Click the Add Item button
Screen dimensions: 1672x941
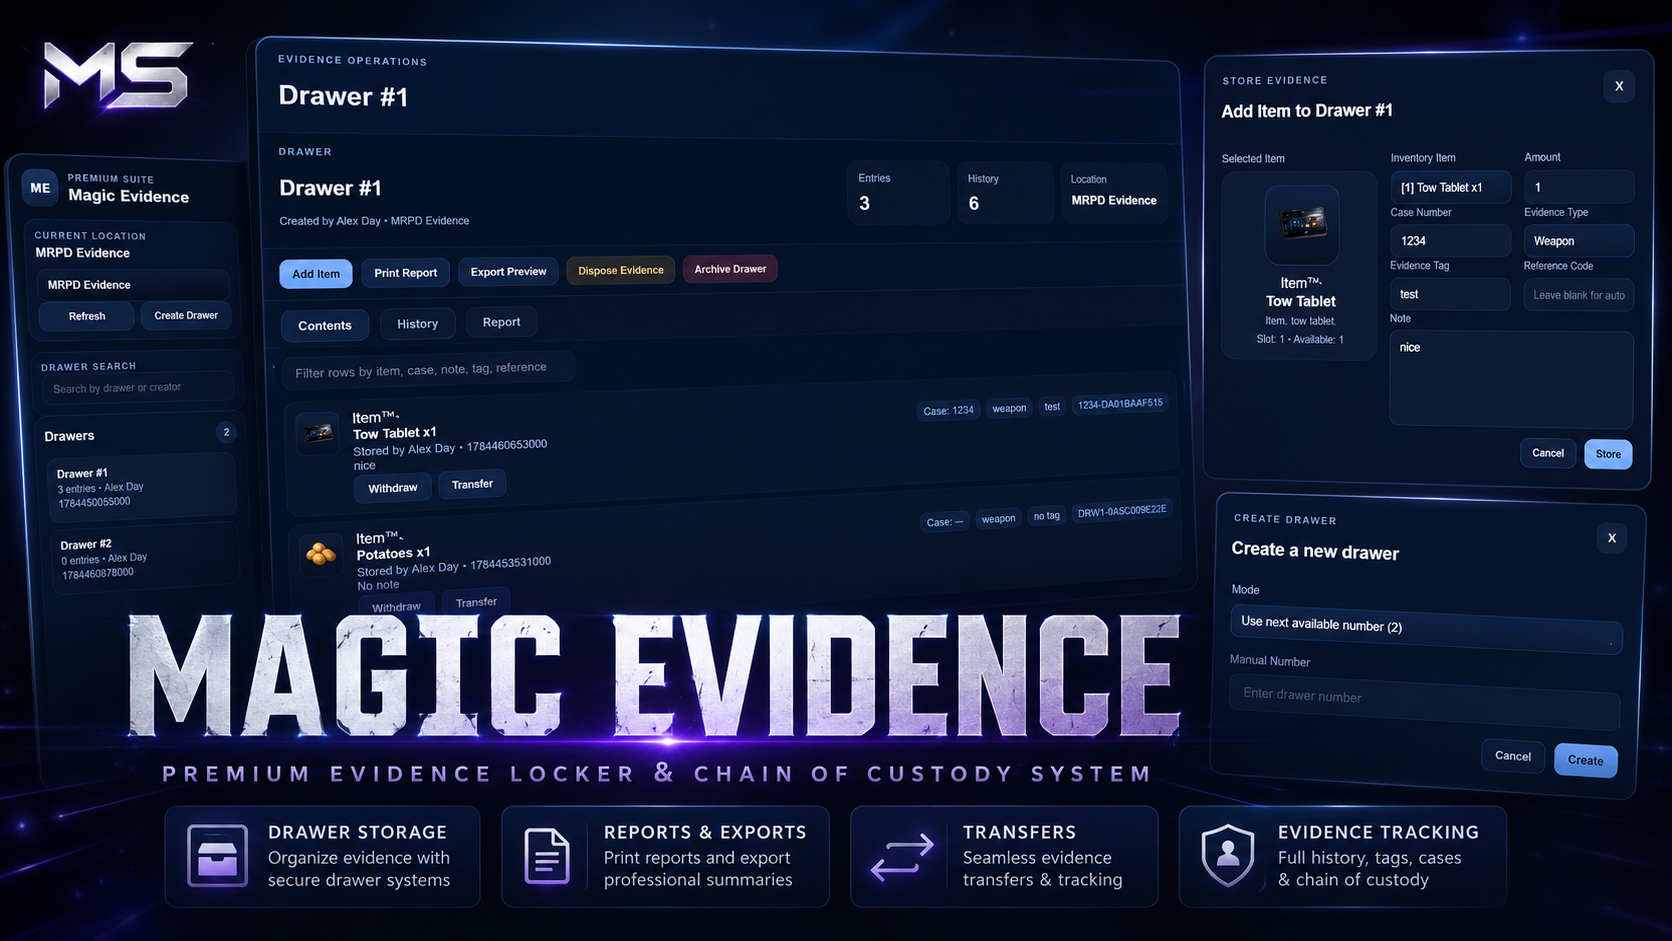point(316,274)
